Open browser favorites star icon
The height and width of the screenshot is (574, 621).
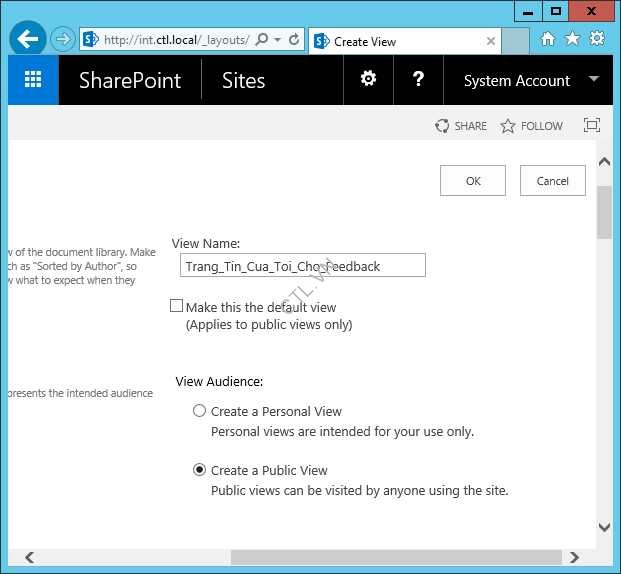pyautogui.click(x=572, y=39)
